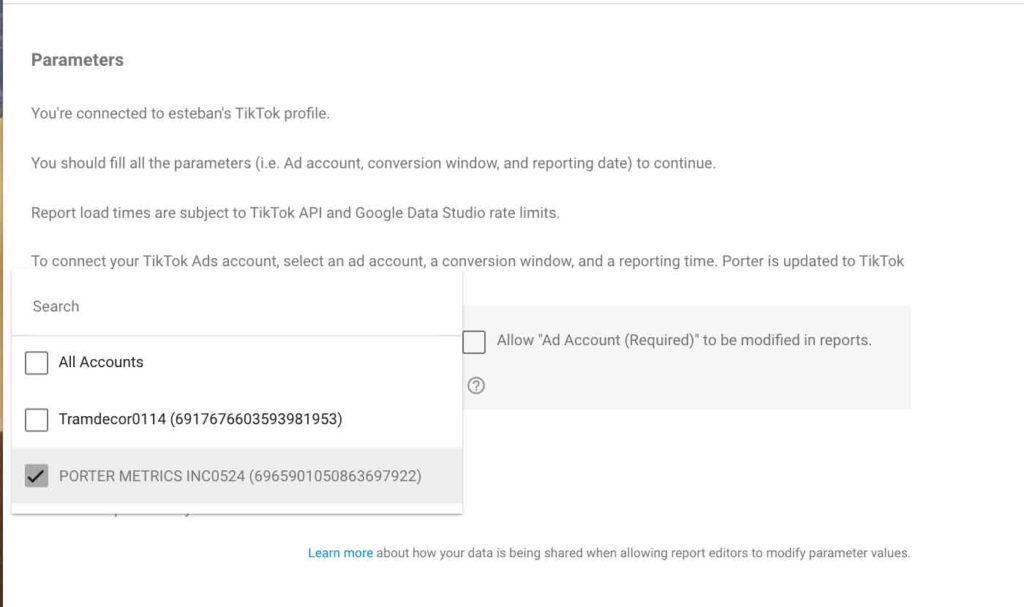Check the Tramdecor0114 account checkbox
Image resolution: width=1024 pixels, height=607 pixels.
(37, 419)
